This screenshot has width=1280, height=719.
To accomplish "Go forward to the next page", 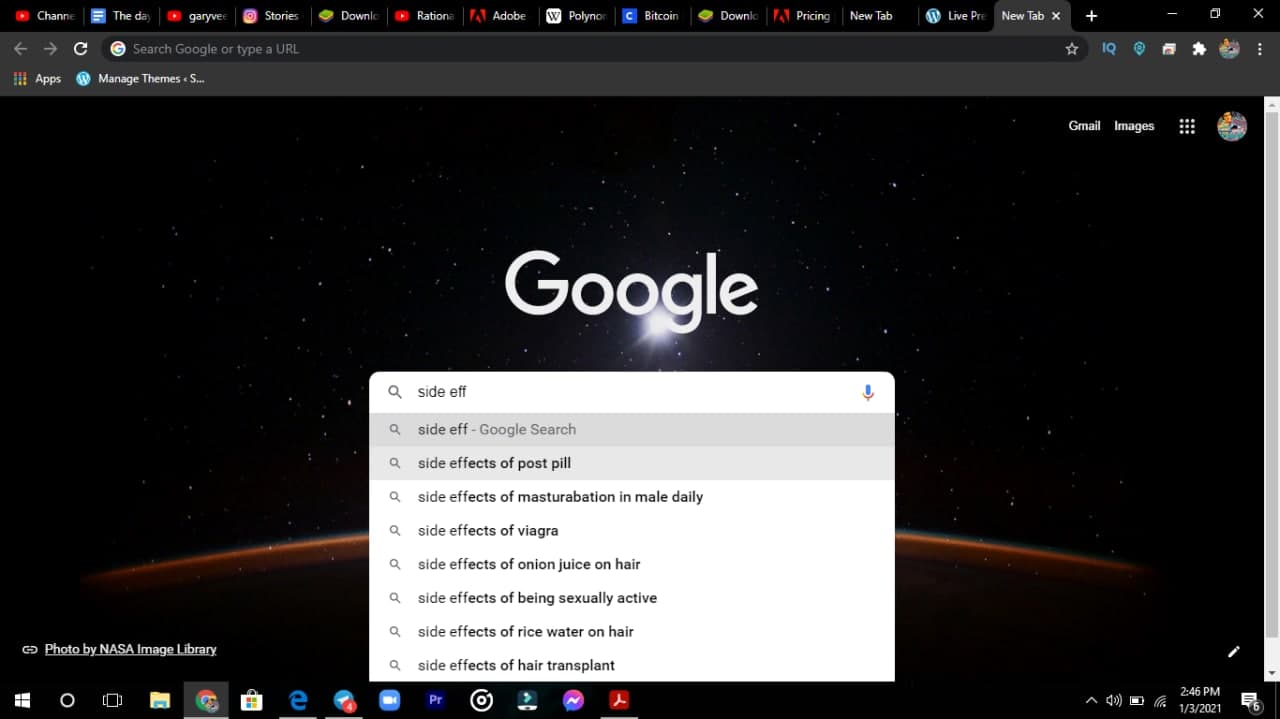I will coord(51,48).
